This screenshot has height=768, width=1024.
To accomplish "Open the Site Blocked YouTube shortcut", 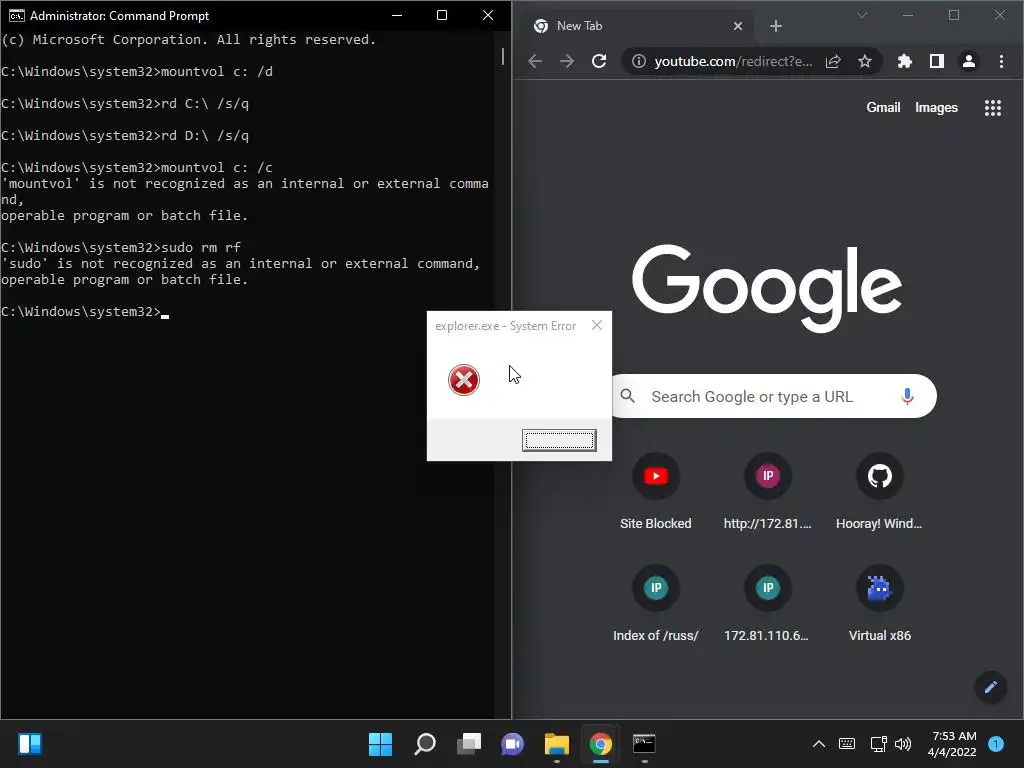I will click(656, 491).
